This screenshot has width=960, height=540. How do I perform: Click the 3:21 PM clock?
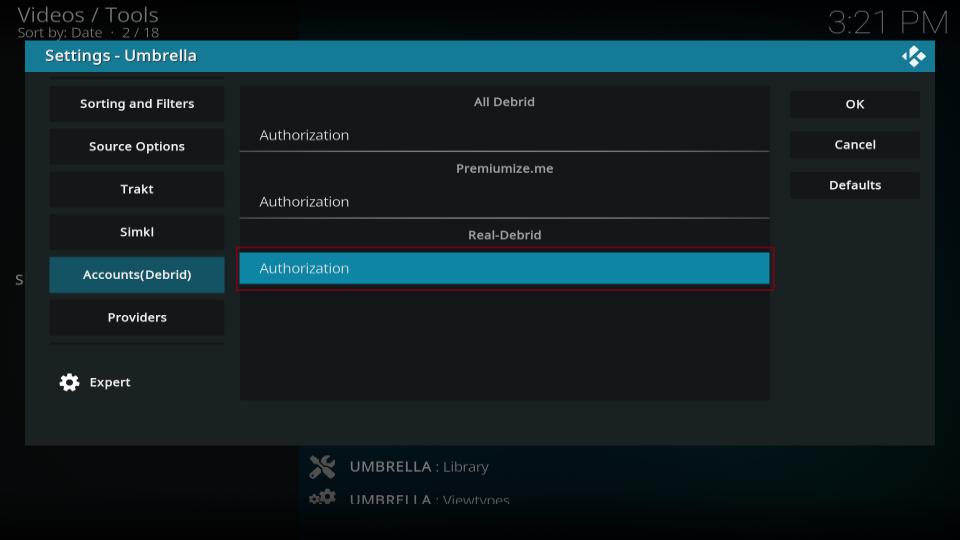888,23
